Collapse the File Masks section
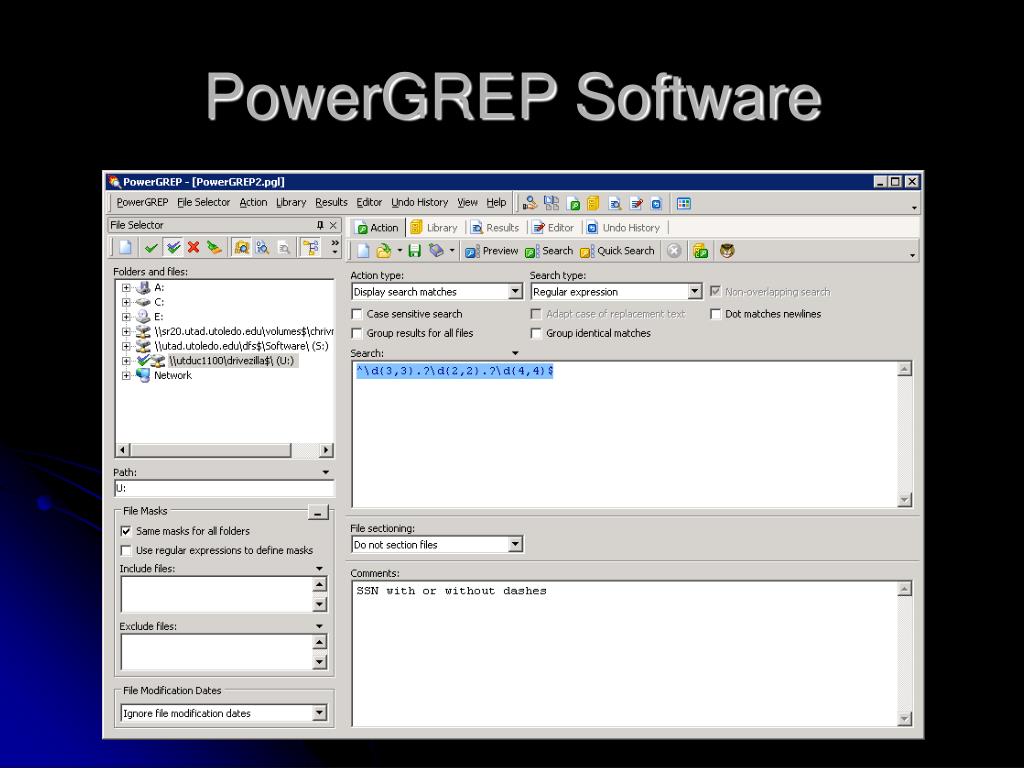 pos(318,512)
